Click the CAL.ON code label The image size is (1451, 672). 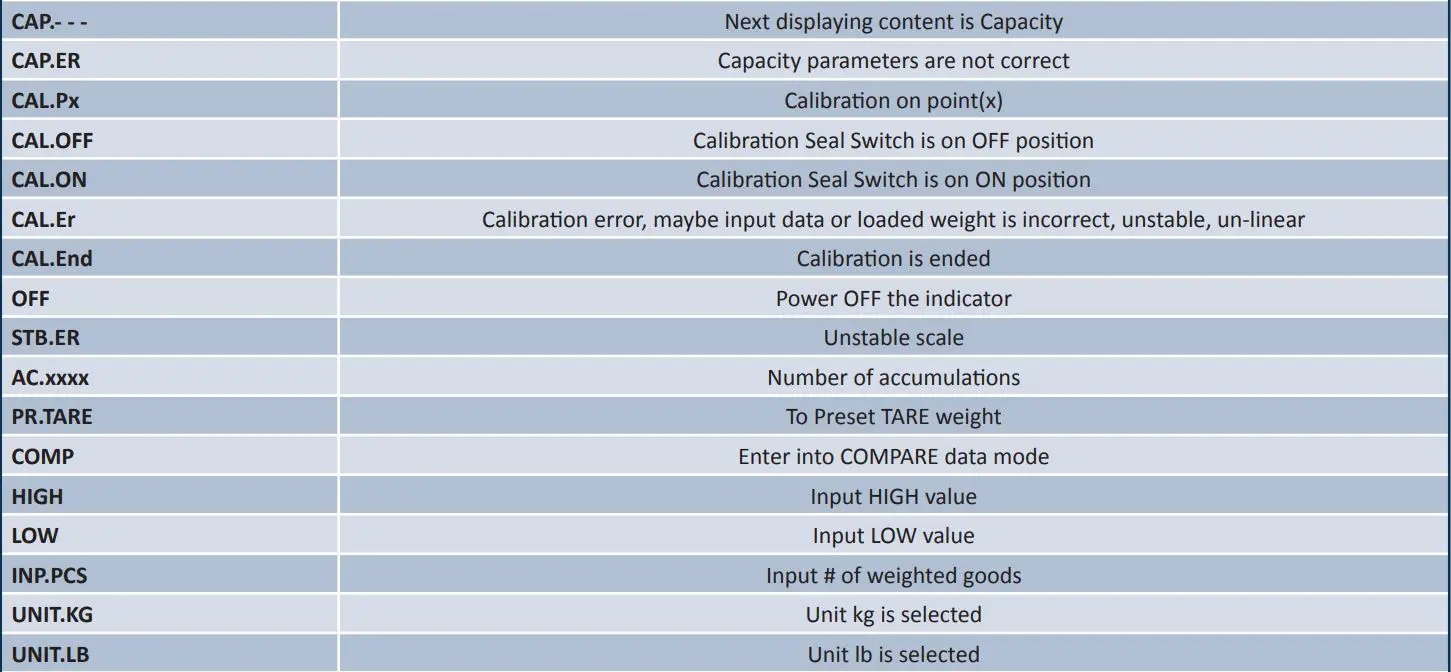tap(49, 180)
